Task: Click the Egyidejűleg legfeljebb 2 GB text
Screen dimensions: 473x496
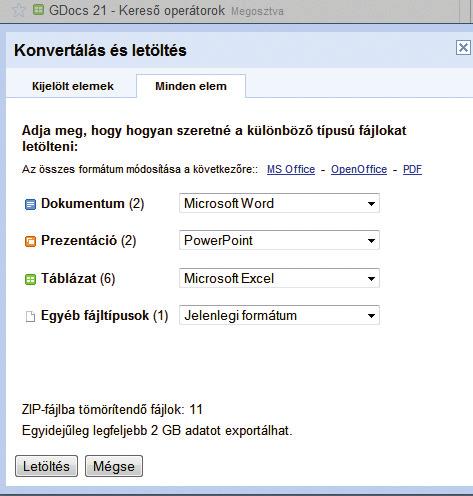Action: coord(157,431)
